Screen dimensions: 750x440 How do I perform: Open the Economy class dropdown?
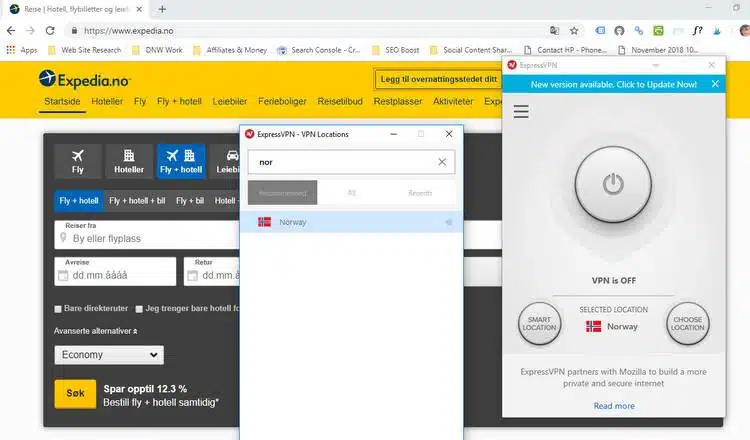pyautogui.click(x=109, y=355)
